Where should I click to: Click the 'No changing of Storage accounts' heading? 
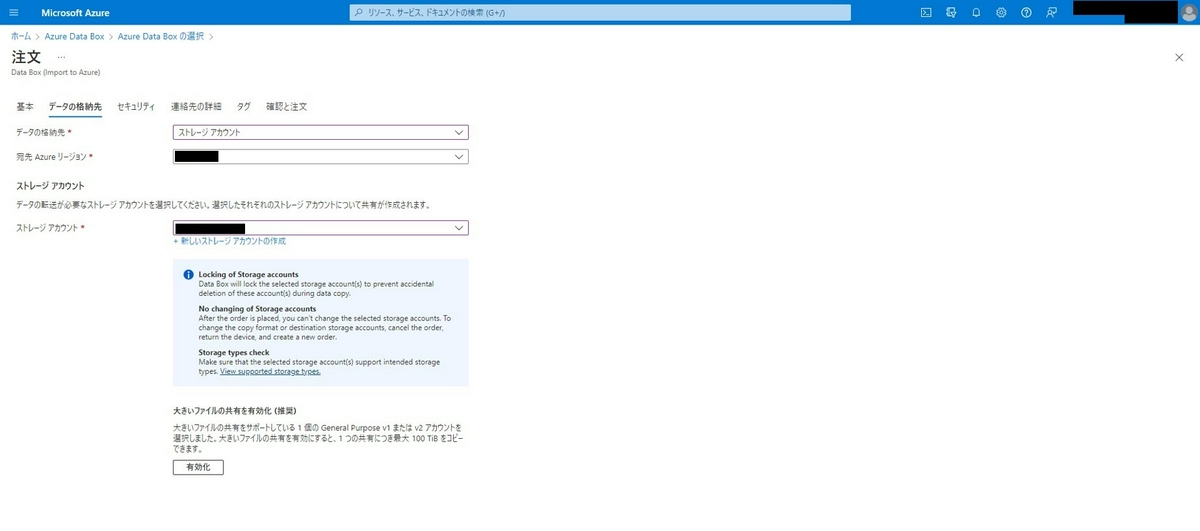[257, 309]
